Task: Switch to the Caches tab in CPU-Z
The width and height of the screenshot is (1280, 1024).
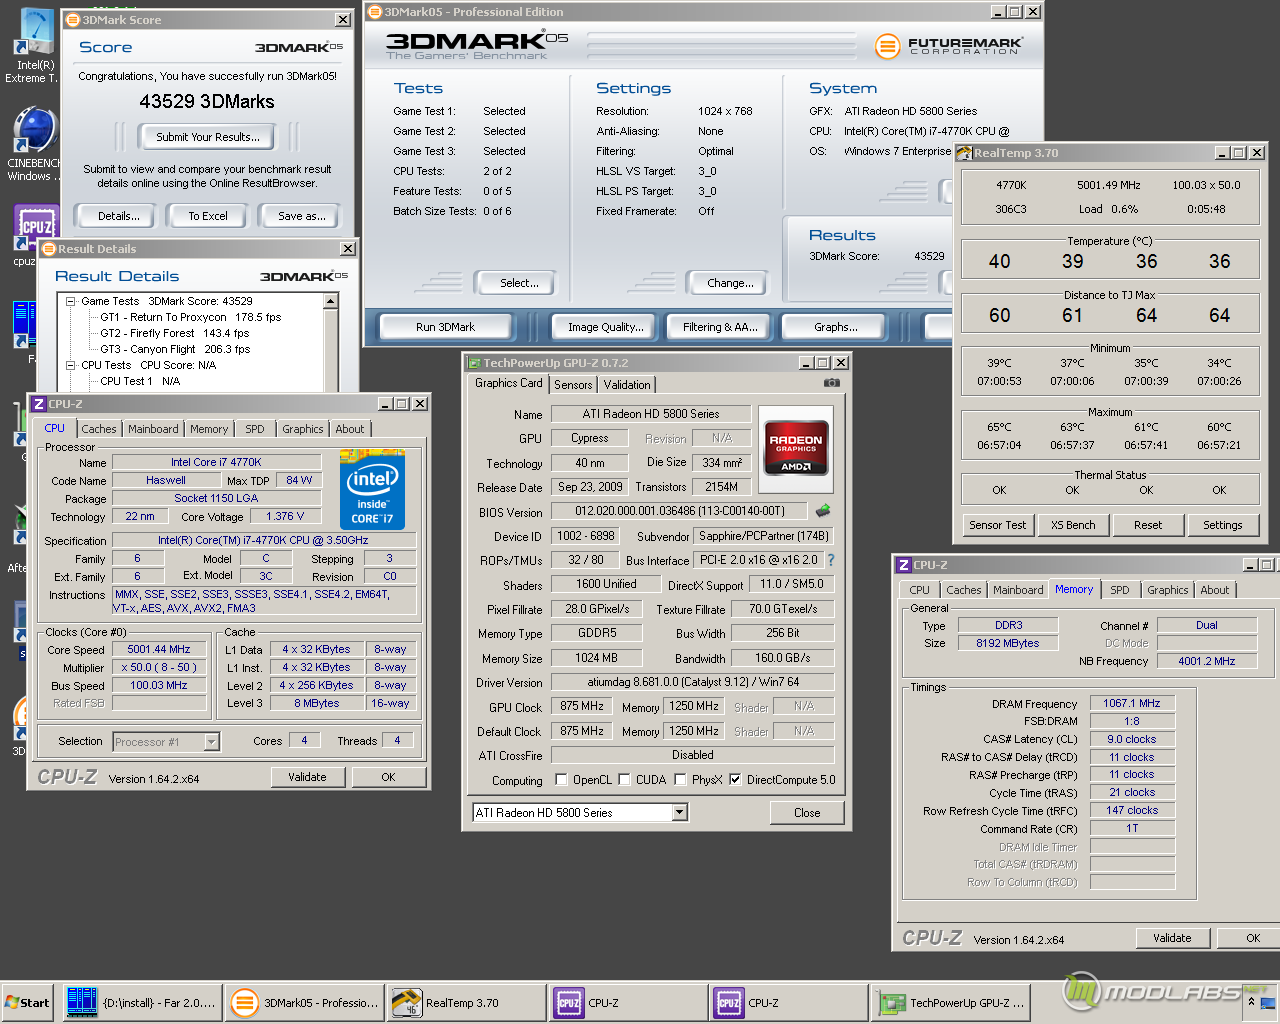Action: pyautogui.click(x=98, y=429)
